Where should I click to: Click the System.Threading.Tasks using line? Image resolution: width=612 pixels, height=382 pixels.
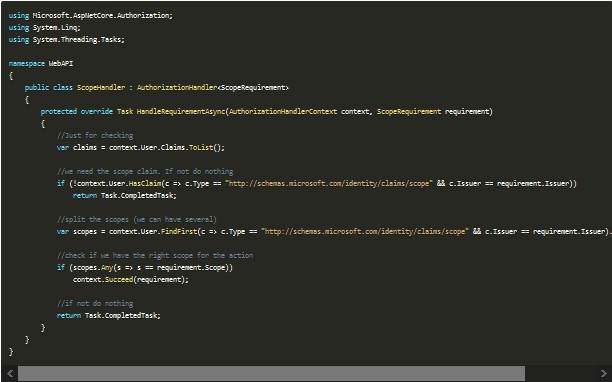[67, 40]
